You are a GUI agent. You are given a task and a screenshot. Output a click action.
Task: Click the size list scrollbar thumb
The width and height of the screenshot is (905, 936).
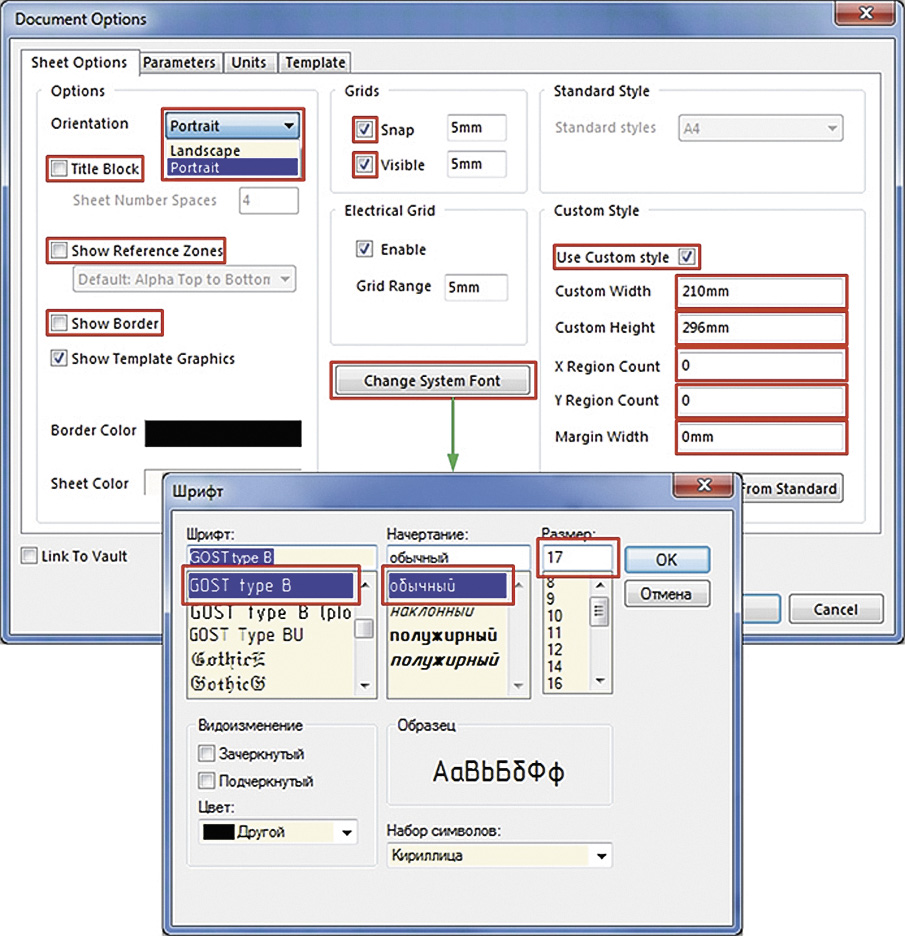point(600,611)
